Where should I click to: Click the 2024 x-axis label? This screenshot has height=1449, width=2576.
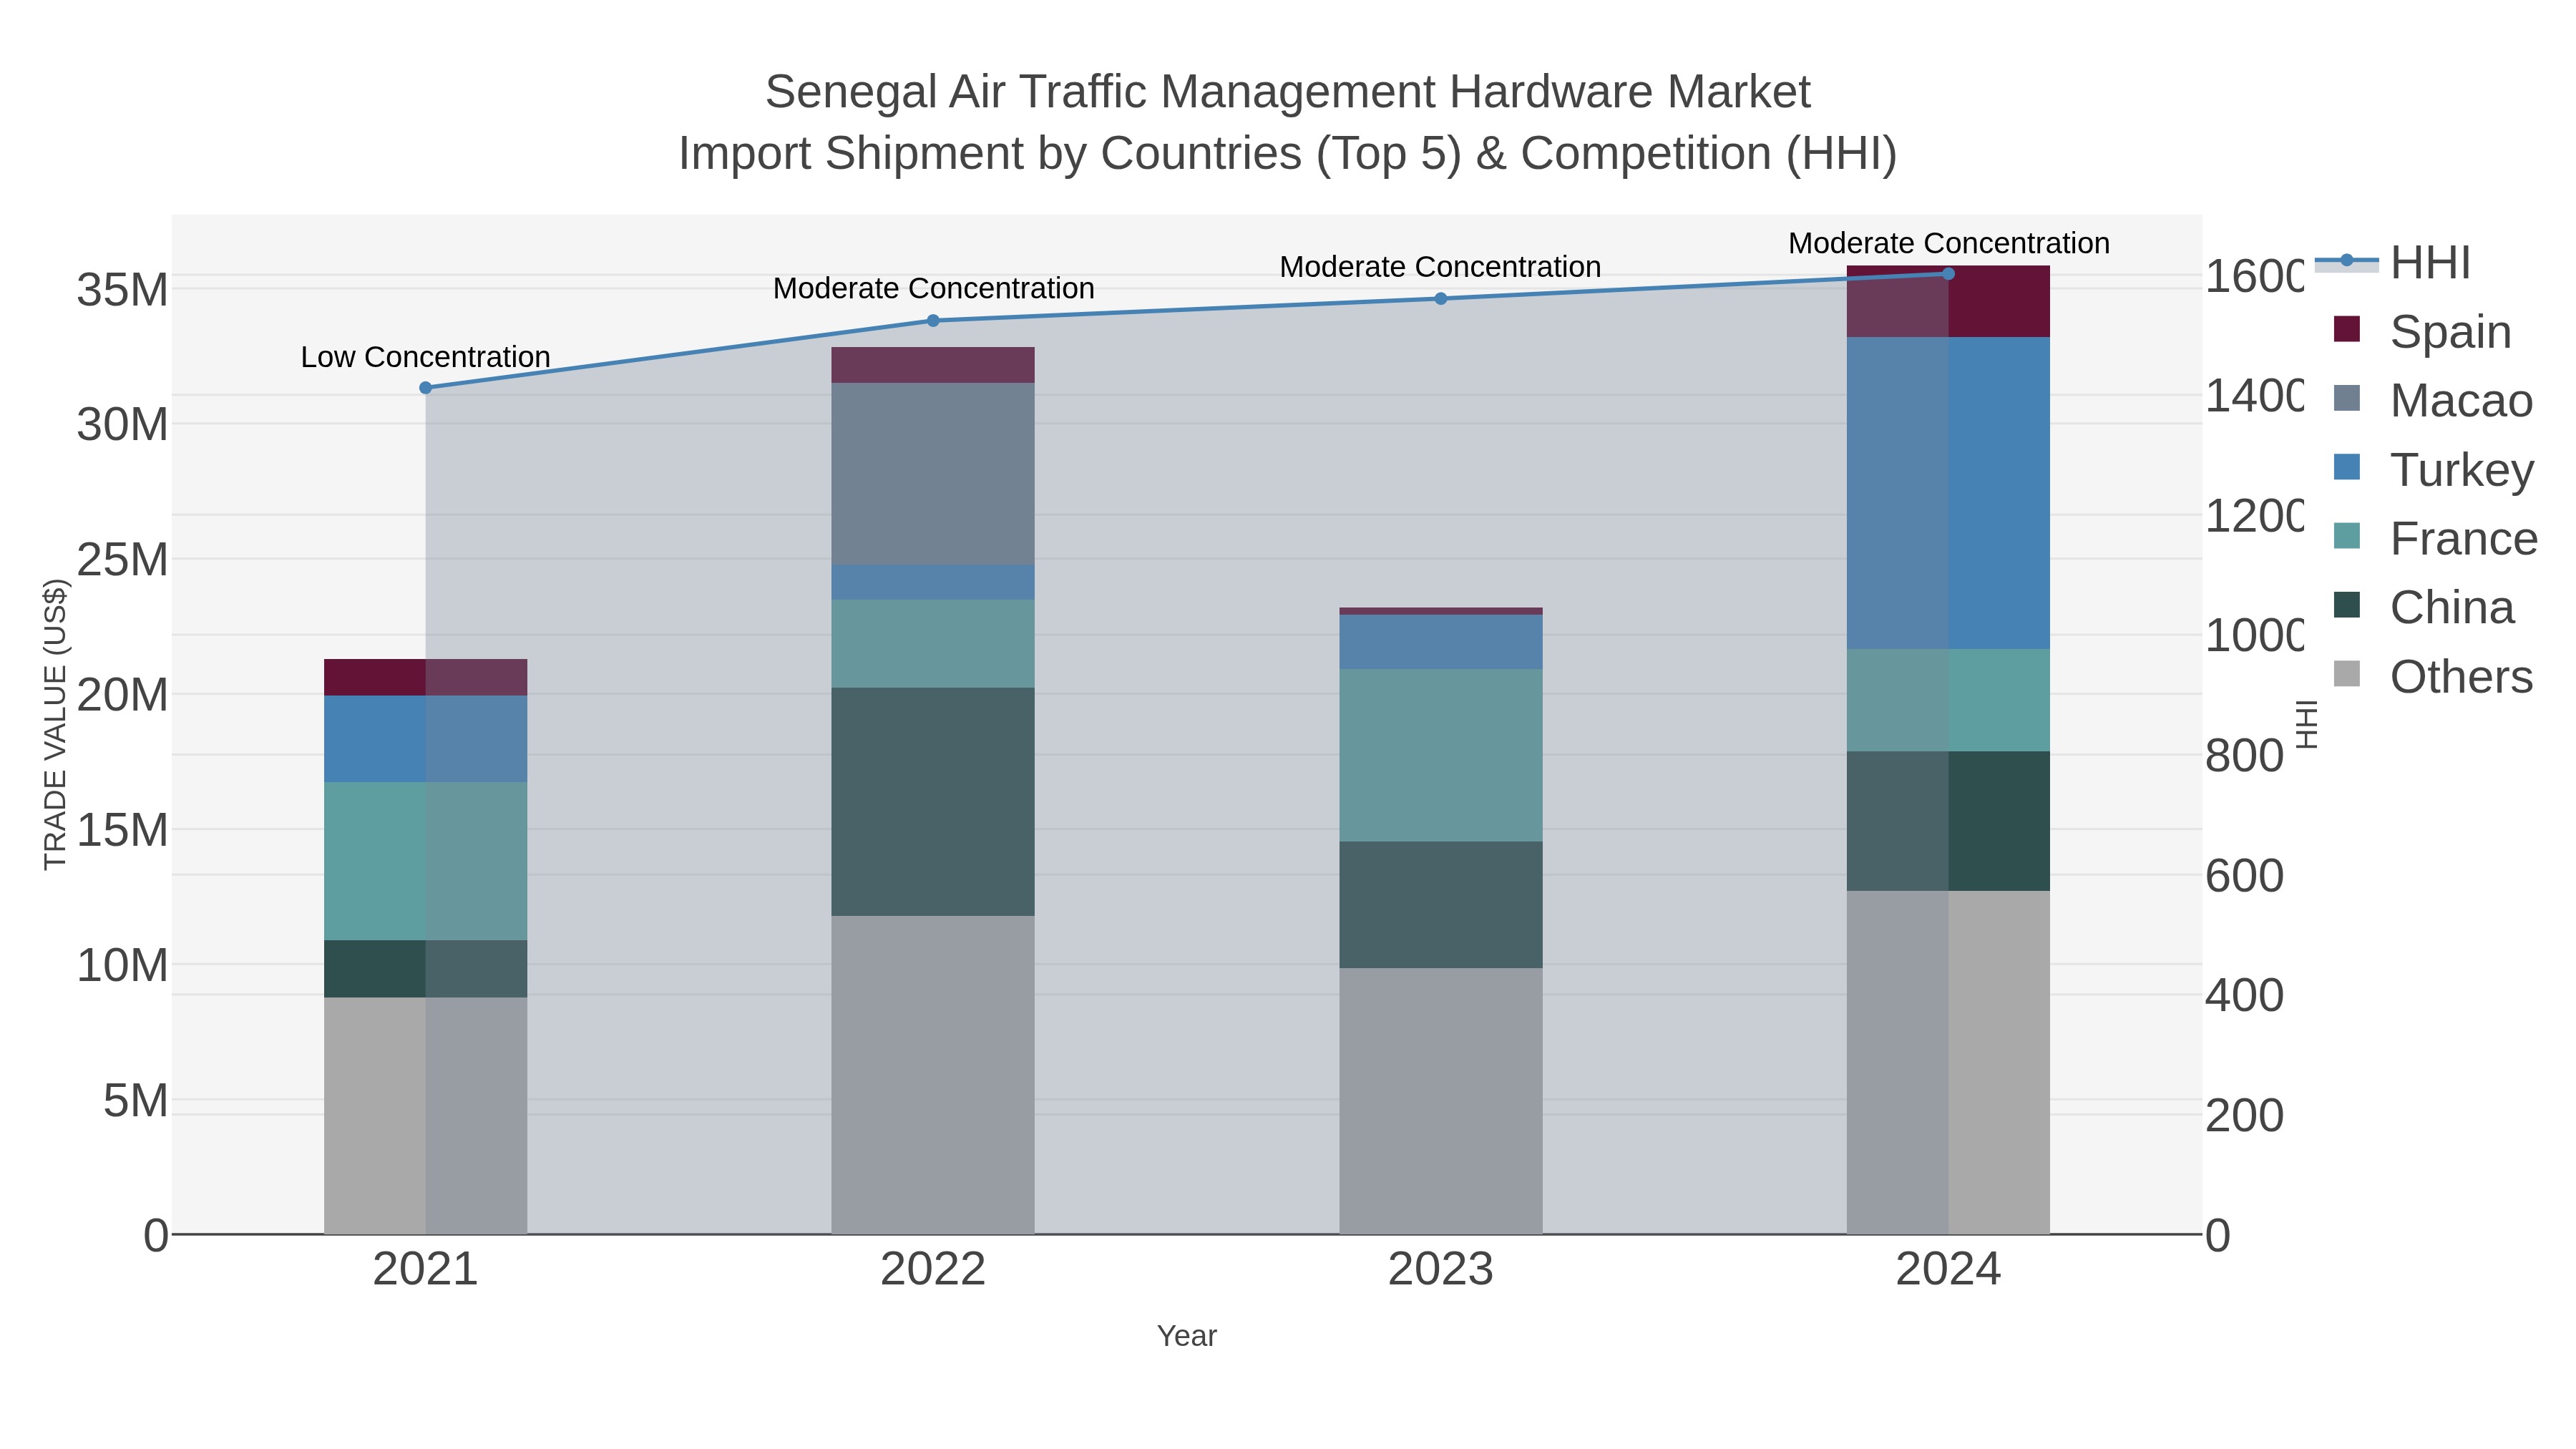[x=1948, y=1270]
